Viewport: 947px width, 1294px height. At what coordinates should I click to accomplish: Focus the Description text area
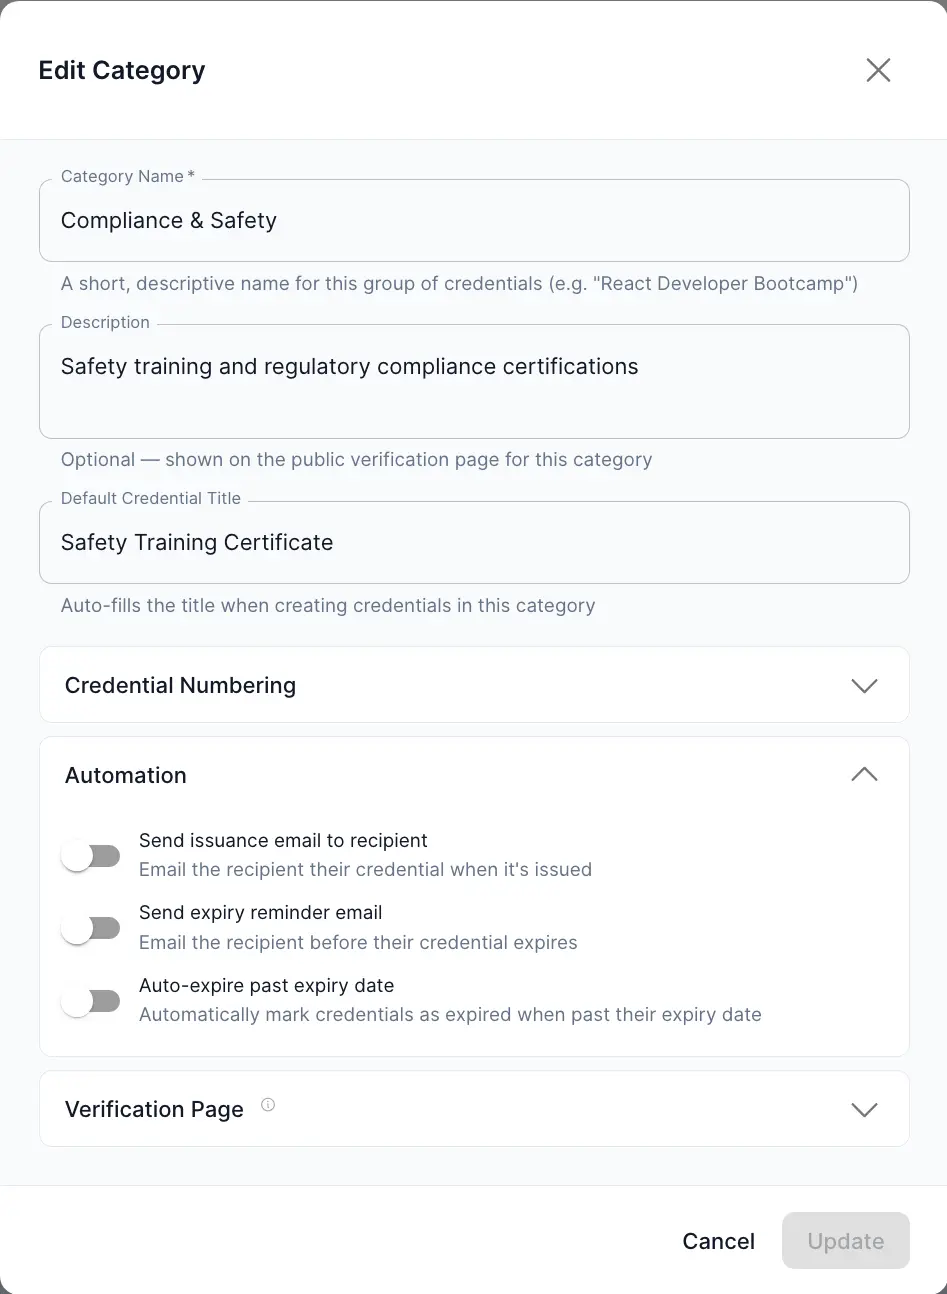tap(474, 381)
